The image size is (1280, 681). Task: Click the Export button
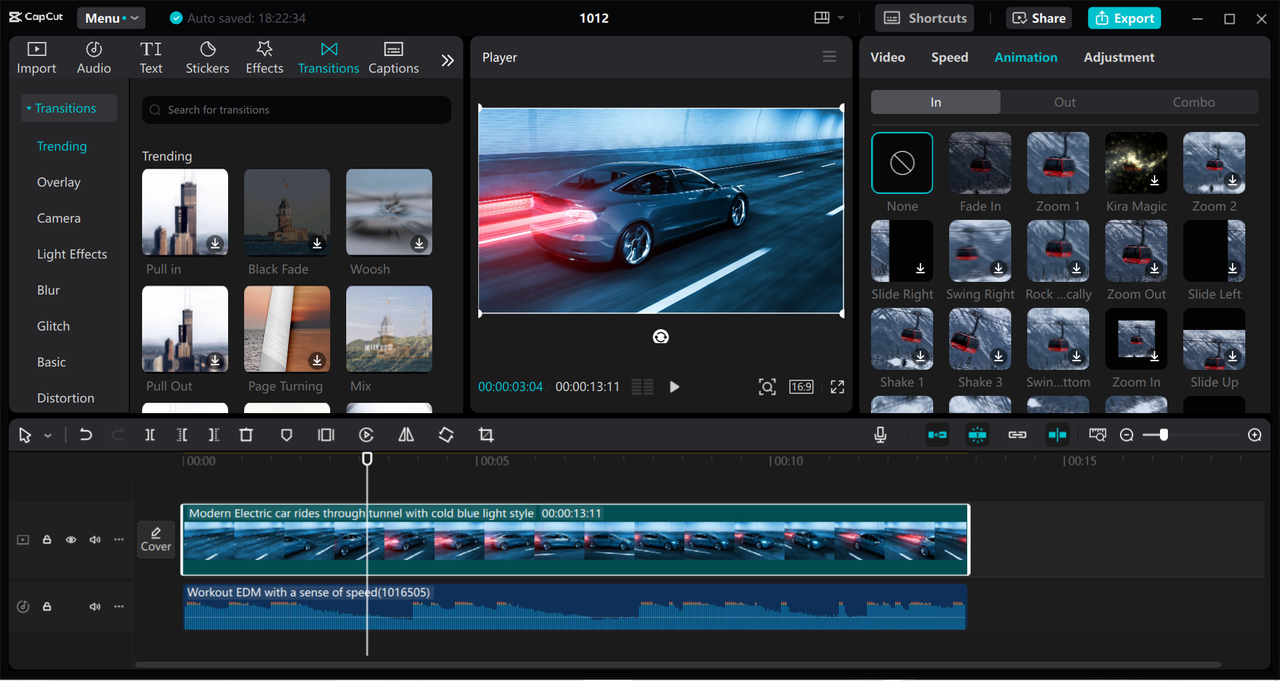[1126, 18]
